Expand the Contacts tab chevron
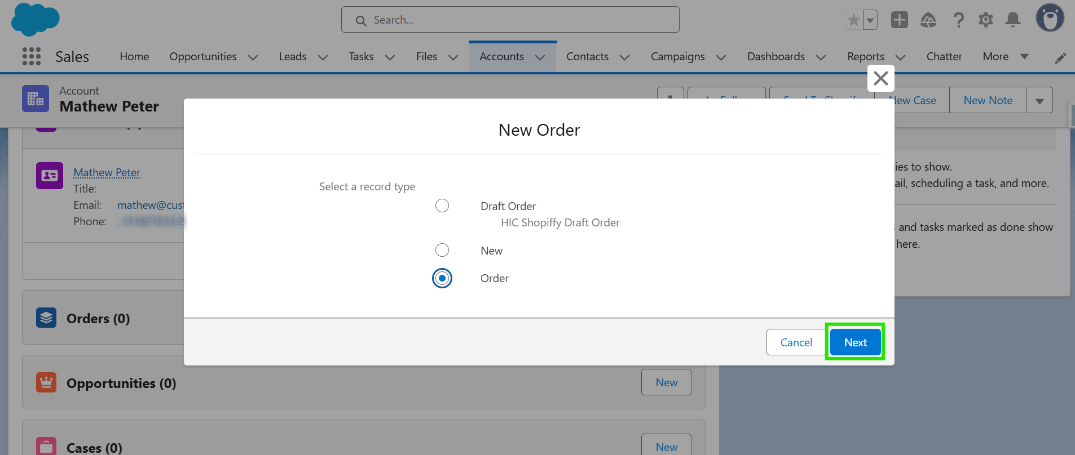1075x455 pixels. (x=625, y=58)
